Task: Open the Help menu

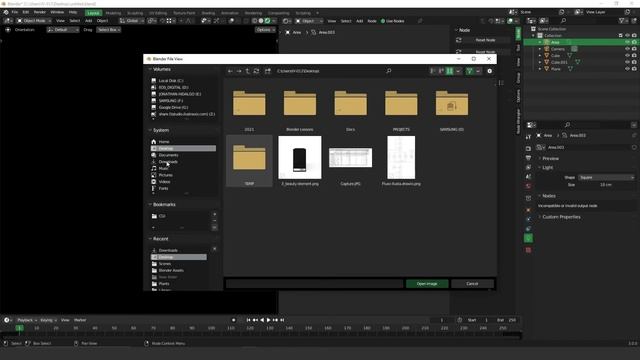Action: (x=73, y=12)
